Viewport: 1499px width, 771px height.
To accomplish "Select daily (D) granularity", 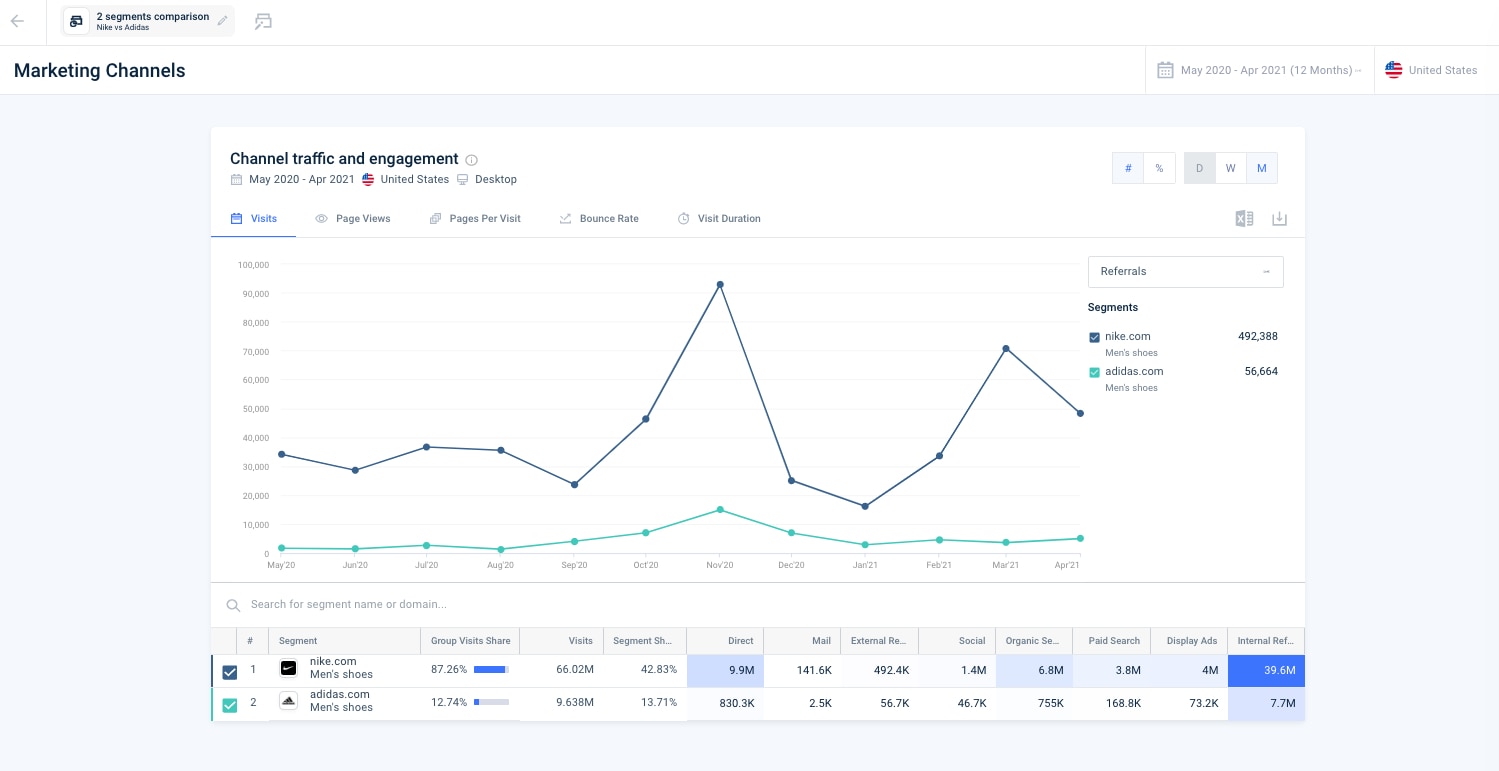I will pos(1200,168).
